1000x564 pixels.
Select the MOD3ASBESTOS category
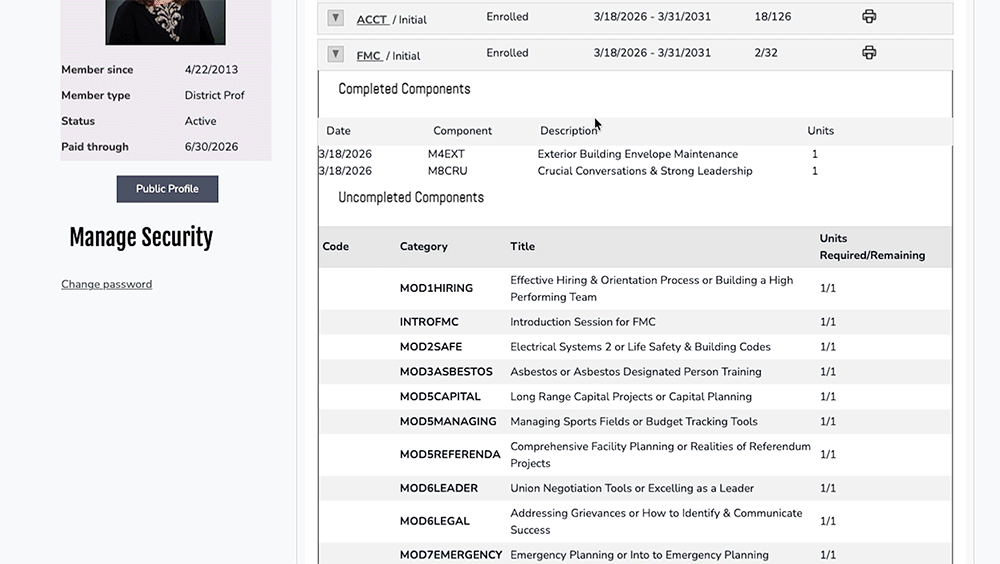tap(446, 372)
